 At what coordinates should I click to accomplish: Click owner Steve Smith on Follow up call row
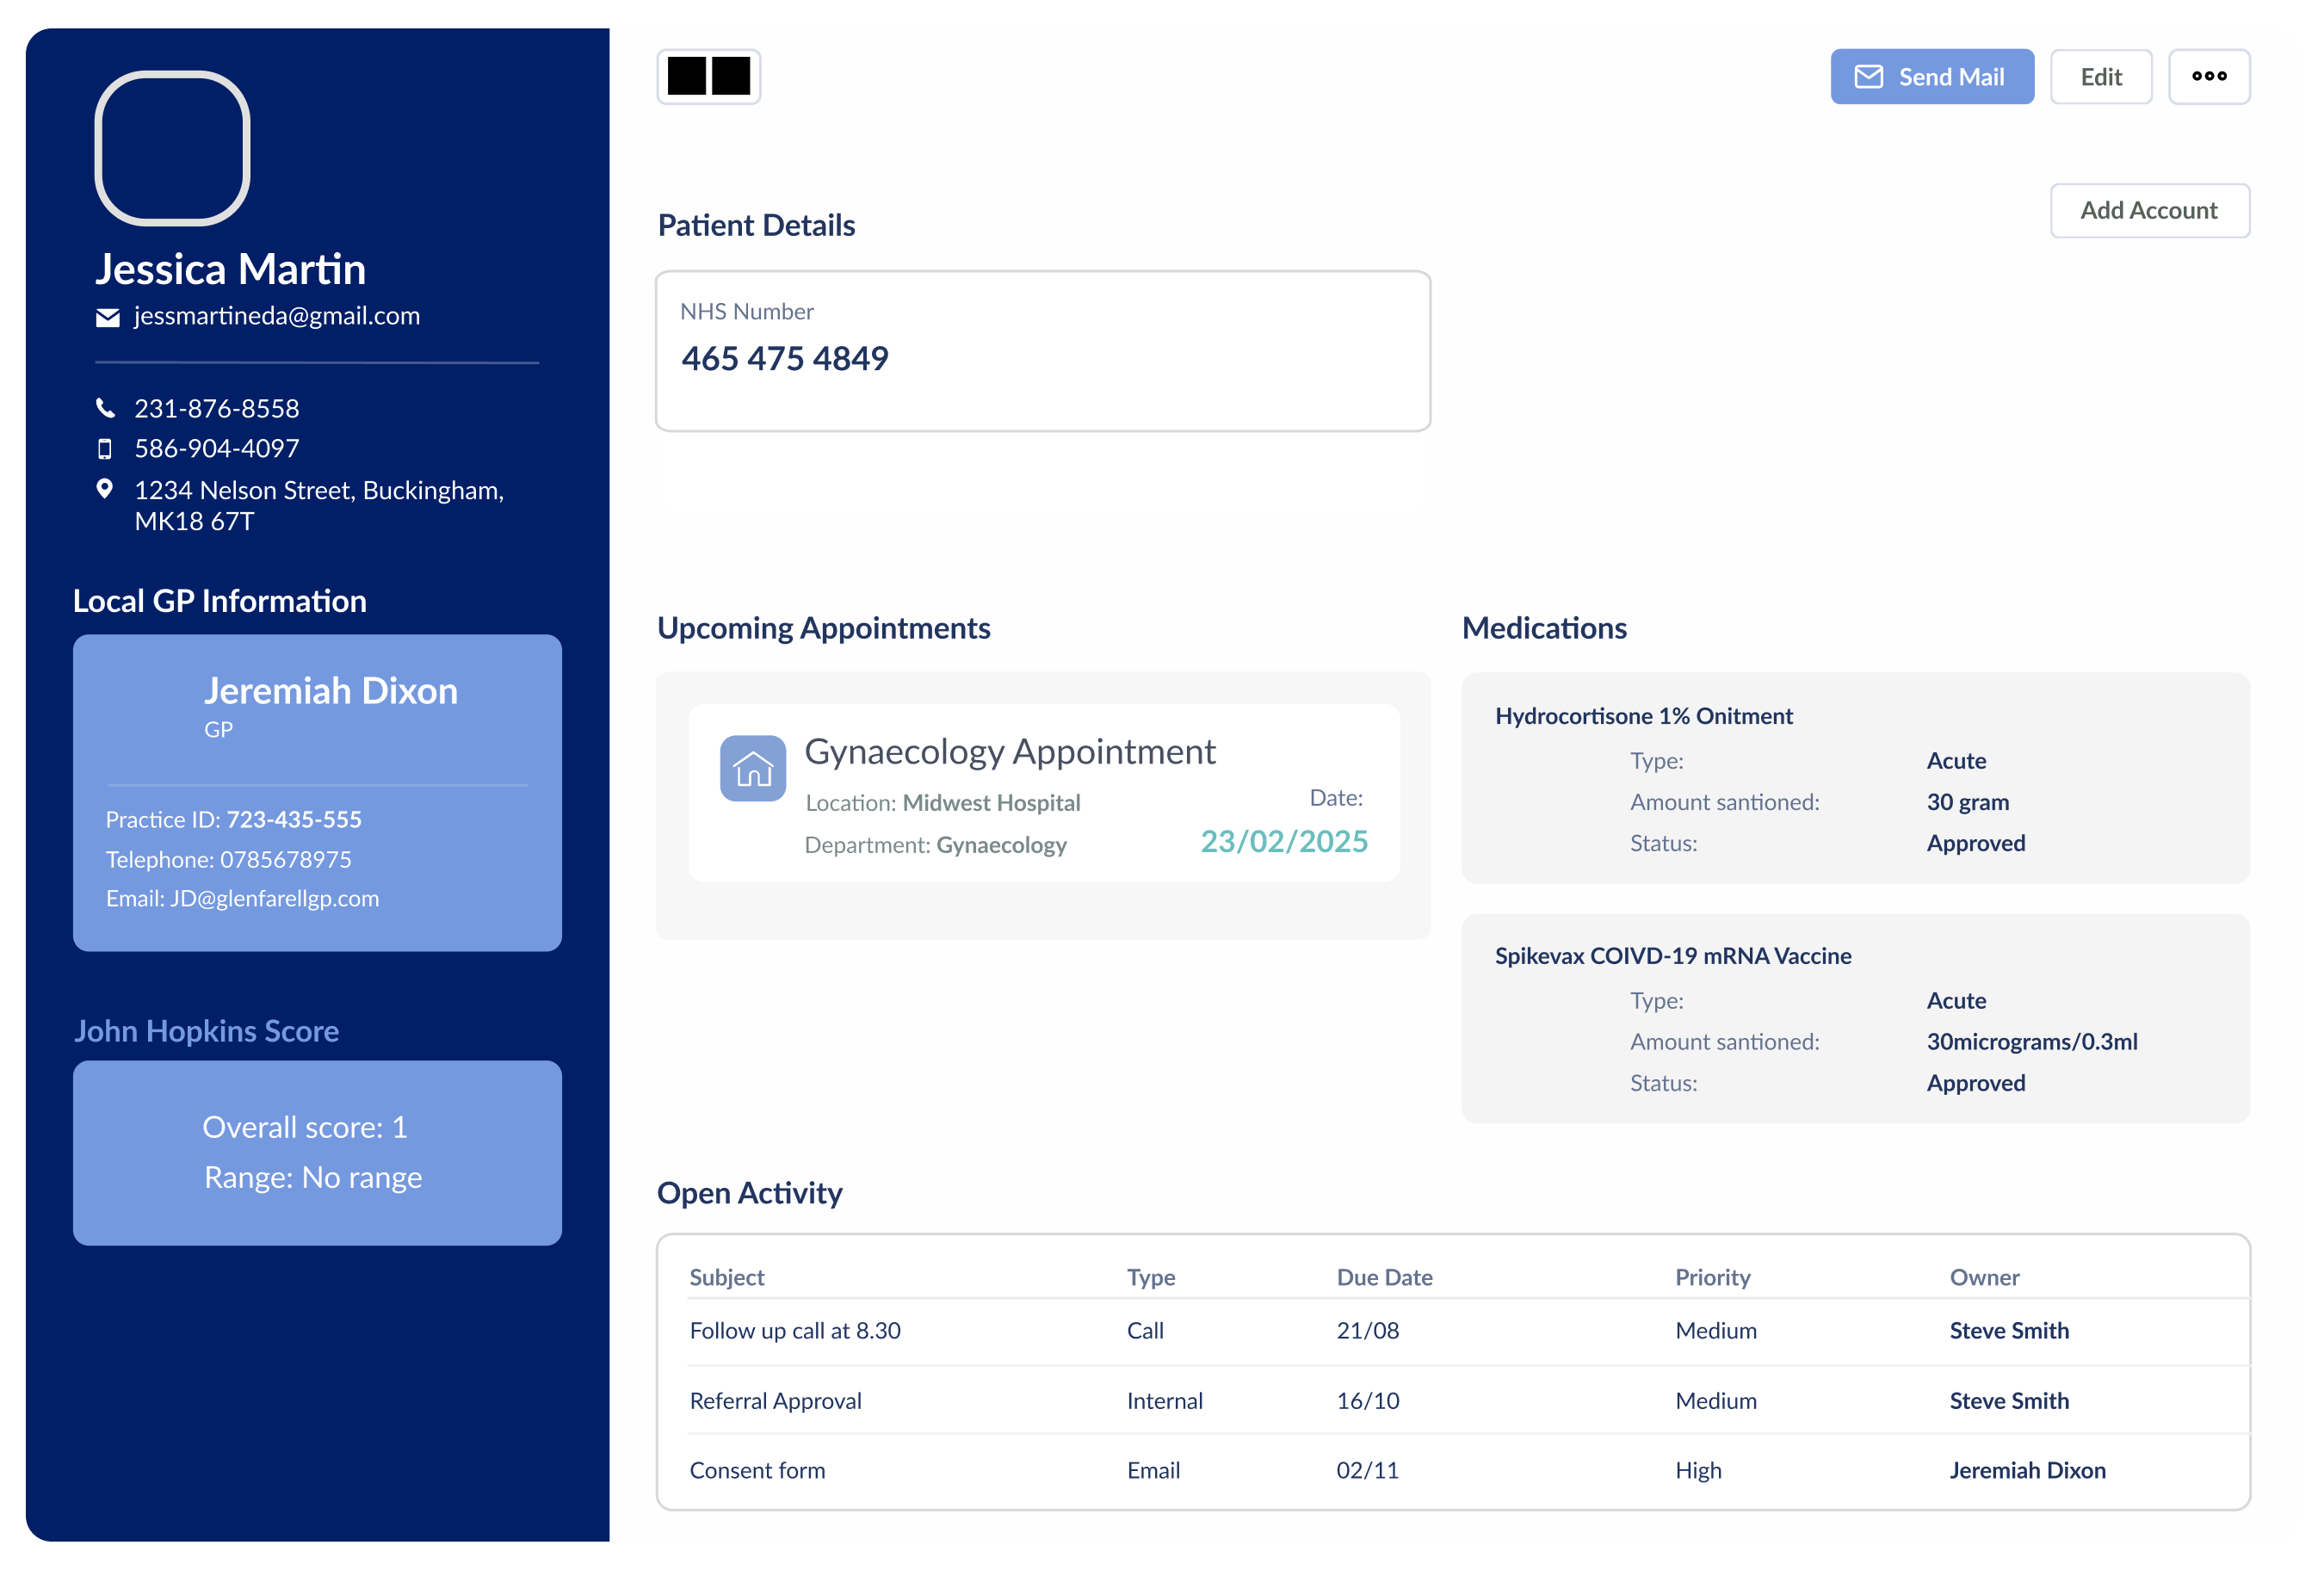[2008, 1331]
